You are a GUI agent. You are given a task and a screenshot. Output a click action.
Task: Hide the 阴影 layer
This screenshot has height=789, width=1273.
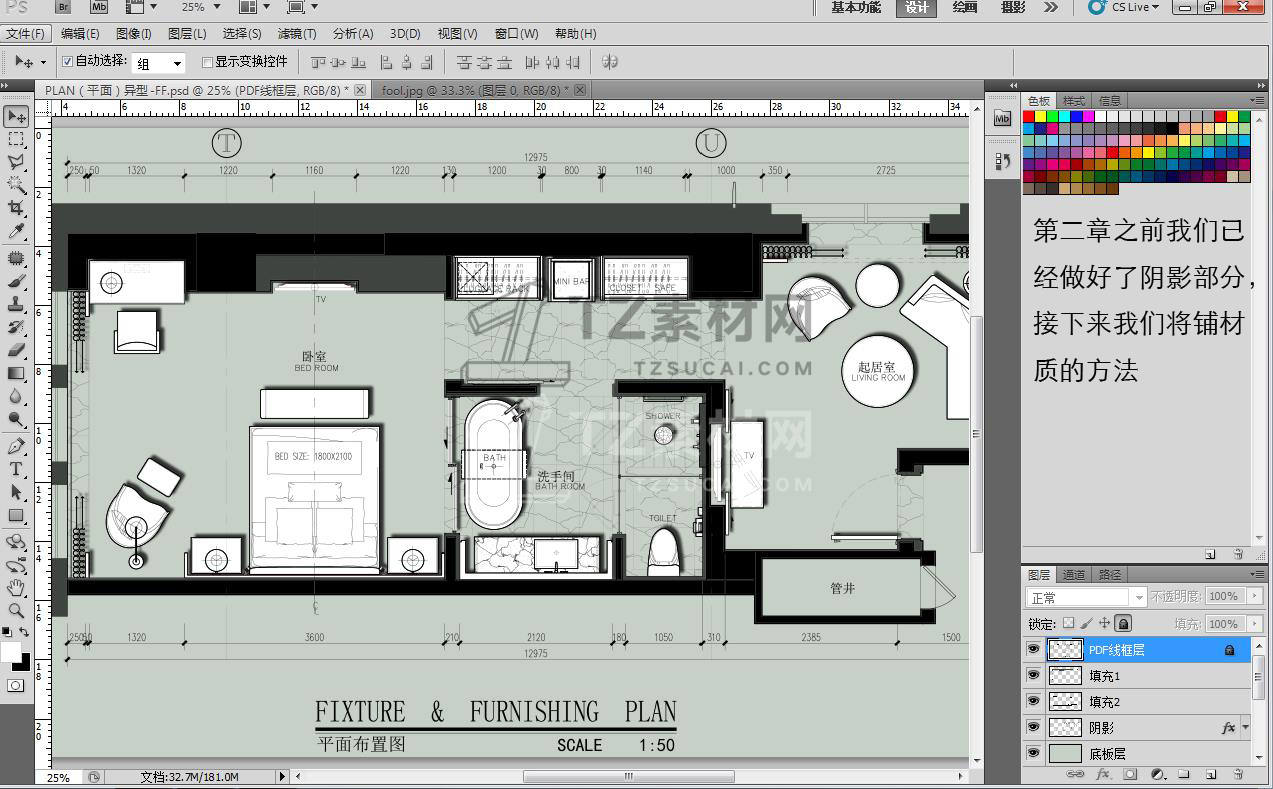pyautogui.click(x=1033, y=728)
